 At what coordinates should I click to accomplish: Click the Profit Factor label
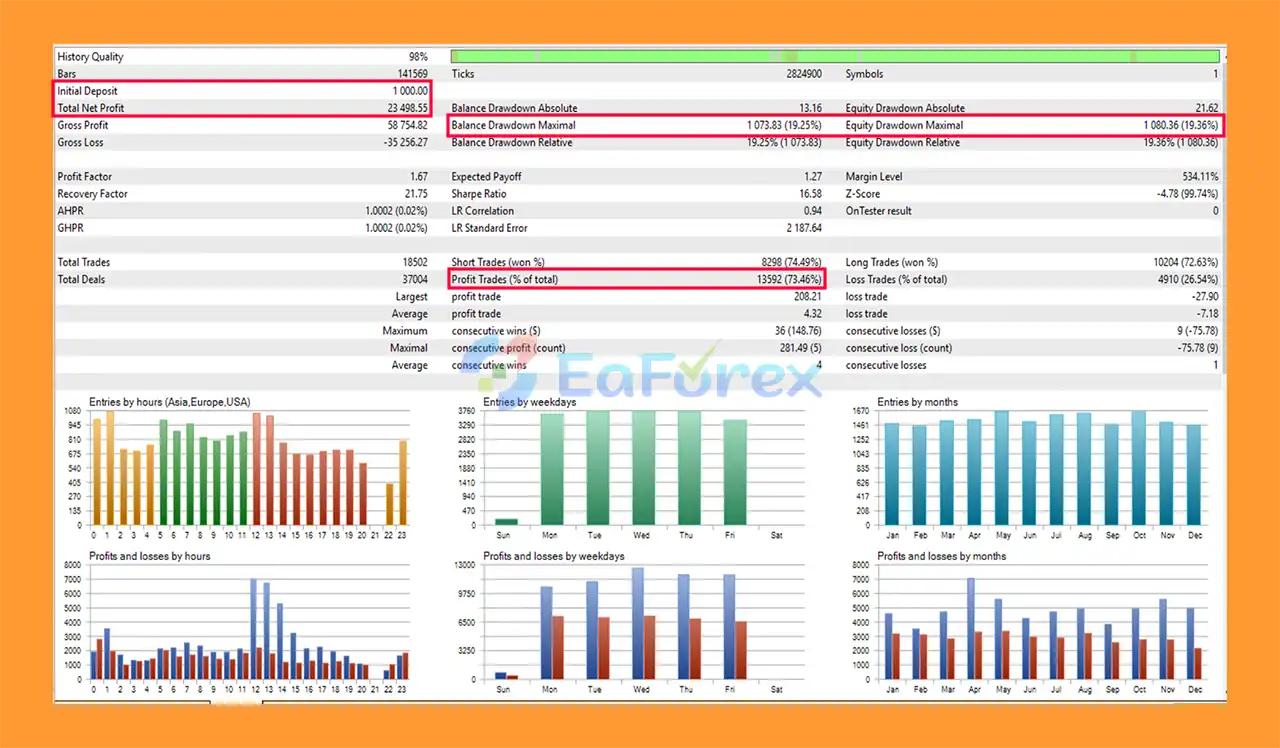click(x=86, y=177)
